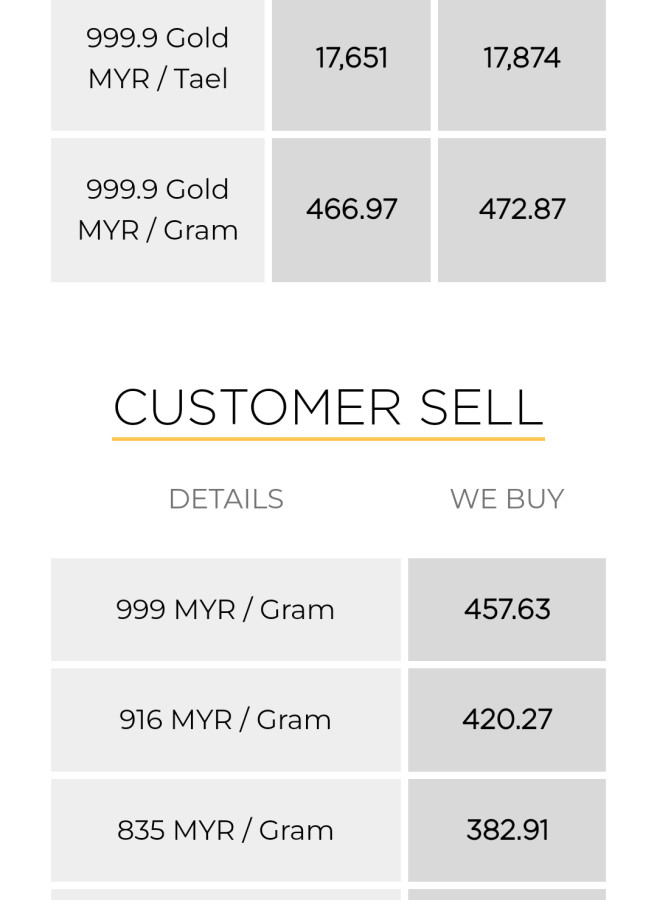Click the 466.97 gold per gram price
This screenshot has width=657, height=900.
pyautogui.click(x=351, y=209)
